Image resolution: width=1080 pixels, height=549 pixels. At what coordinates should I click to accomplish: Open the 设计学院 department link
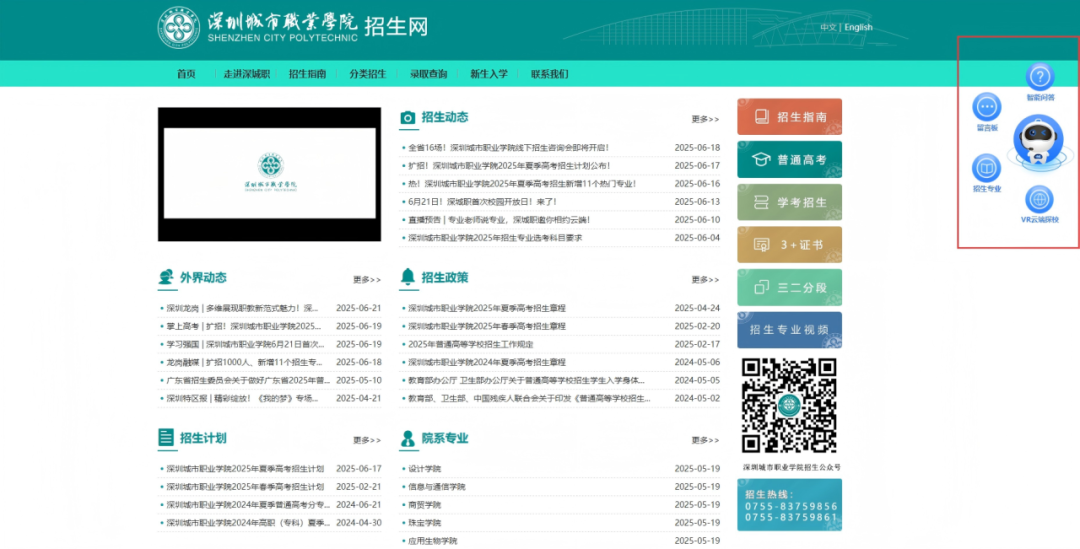[x=424, y=469]
